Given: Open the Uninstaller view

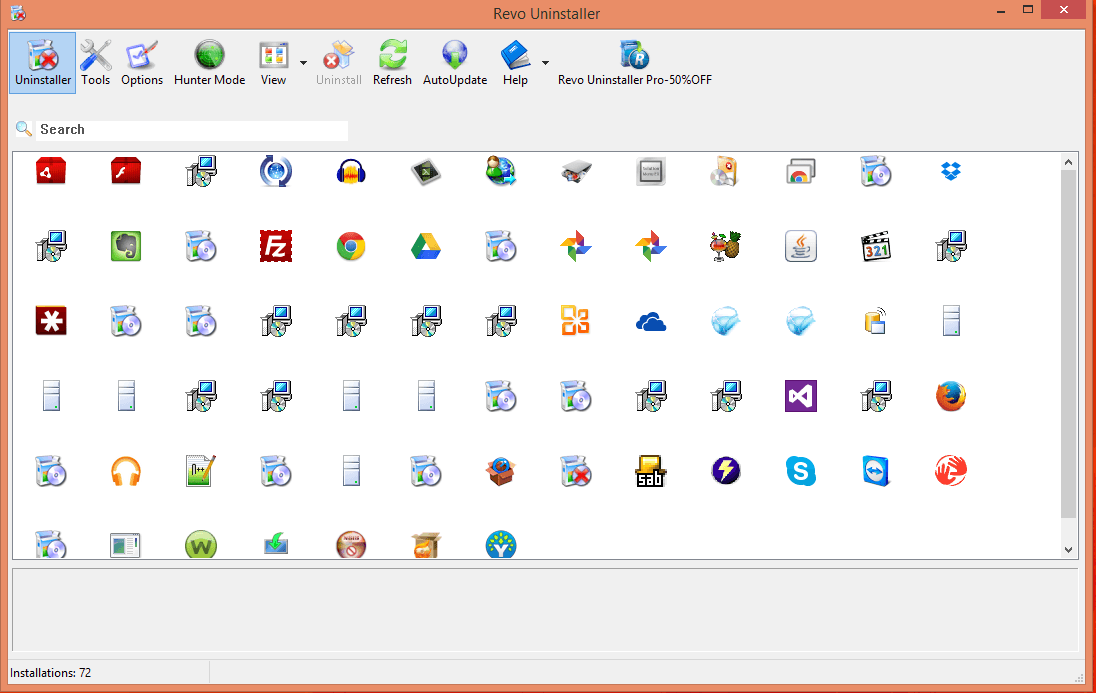Looking at the screenshot, I should [43, 63].
